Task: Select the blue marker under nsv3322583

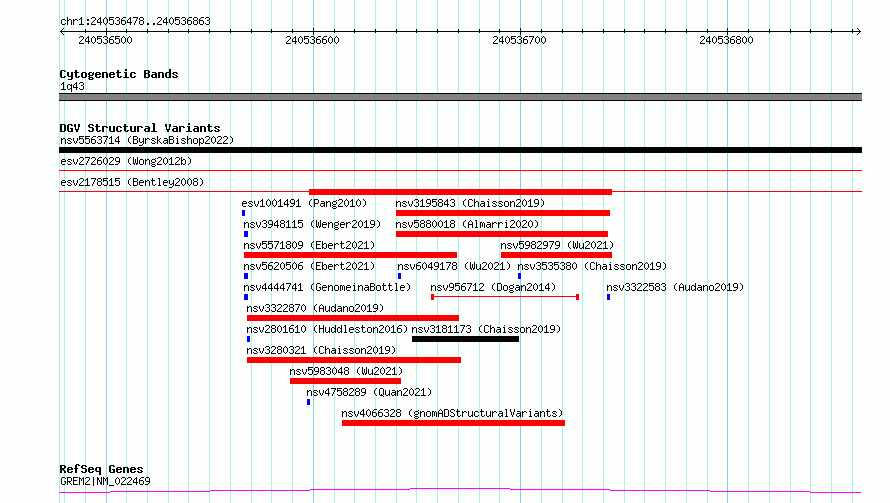Action: point(608,297)
